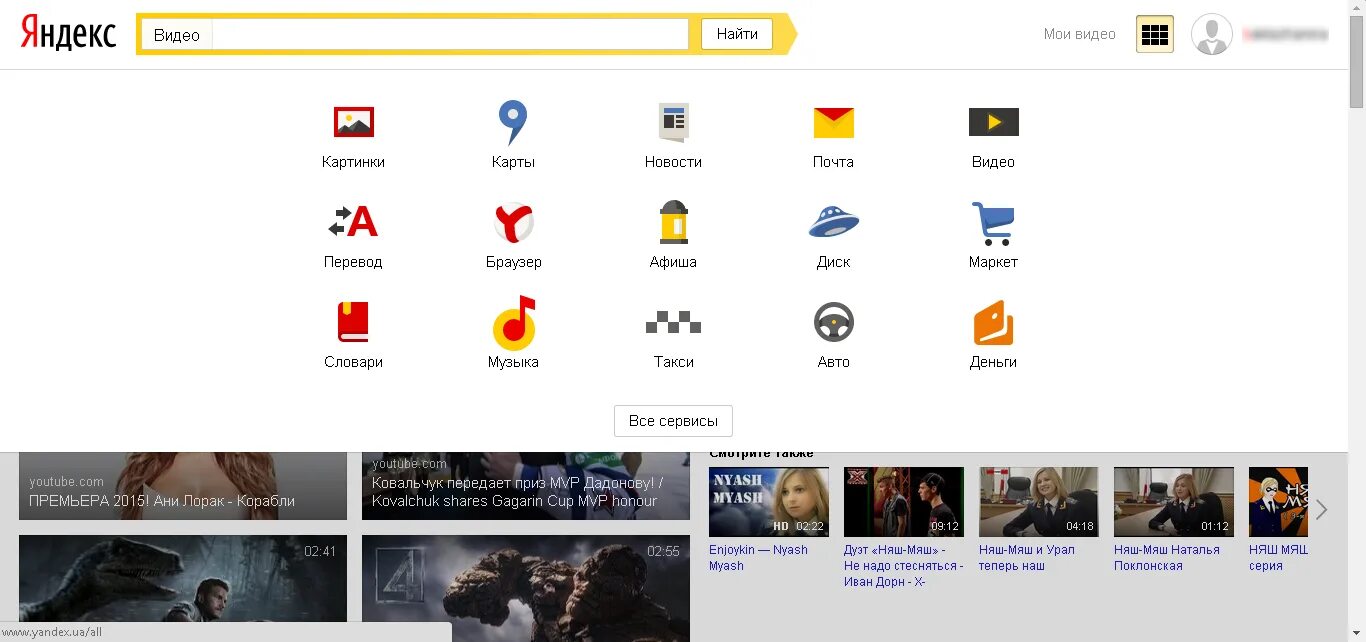This screenshot has width=1366, height=642.
Task: Play the 04:18 video thumbnail
Action: (1039, 502)
